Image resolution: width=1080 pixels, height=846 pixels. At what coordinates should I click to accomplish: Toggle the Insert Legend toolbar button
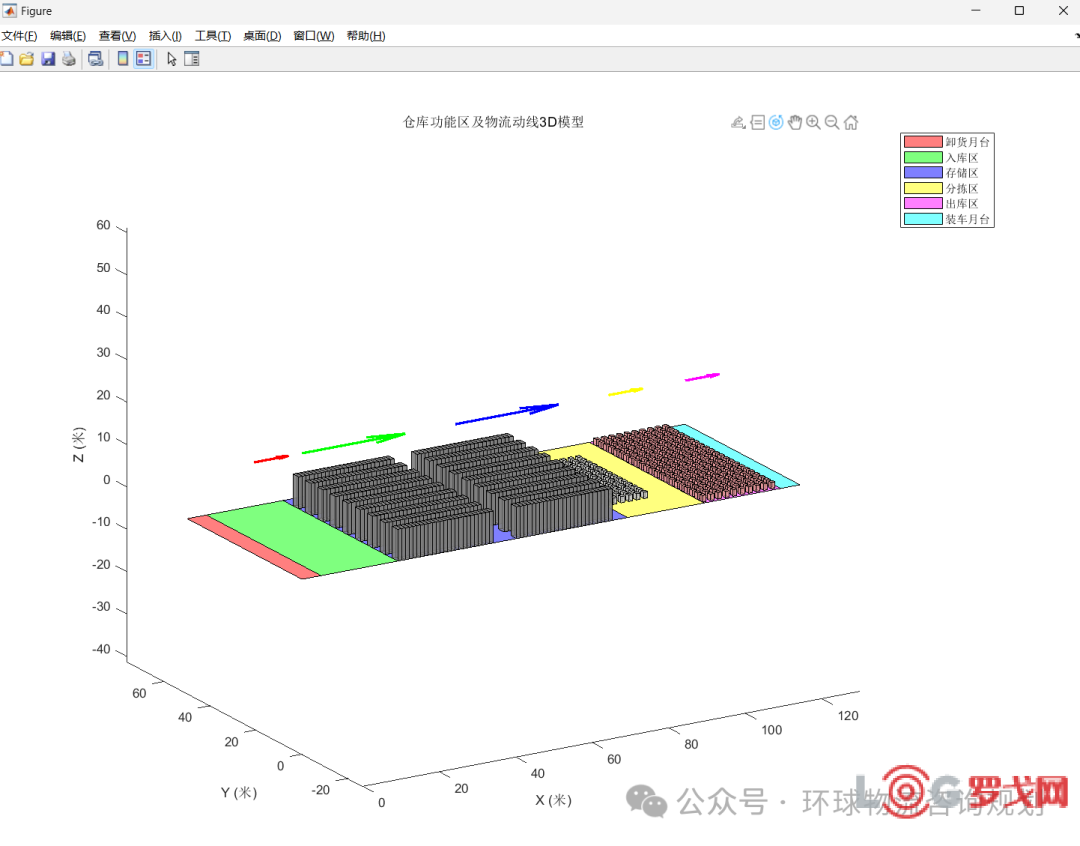coord(143,59)
